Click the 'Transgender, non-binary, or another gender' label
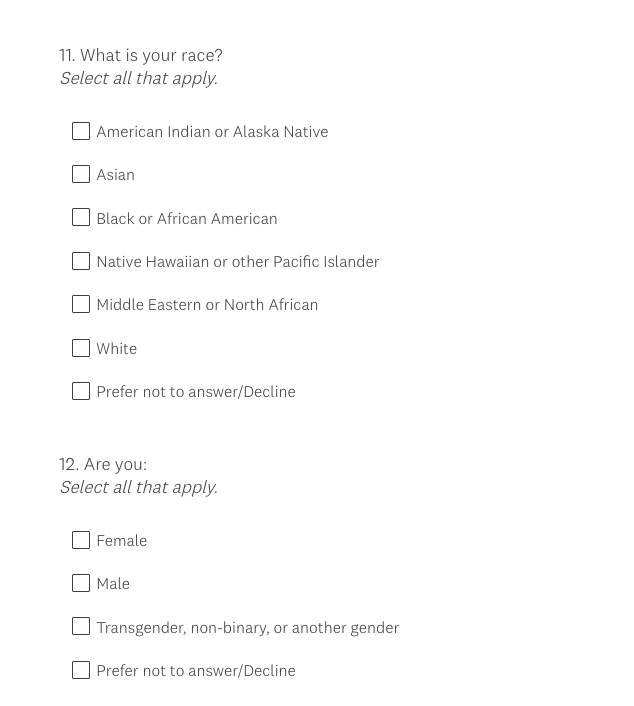This screenshot has width=634, height=706. coord(247,628)
